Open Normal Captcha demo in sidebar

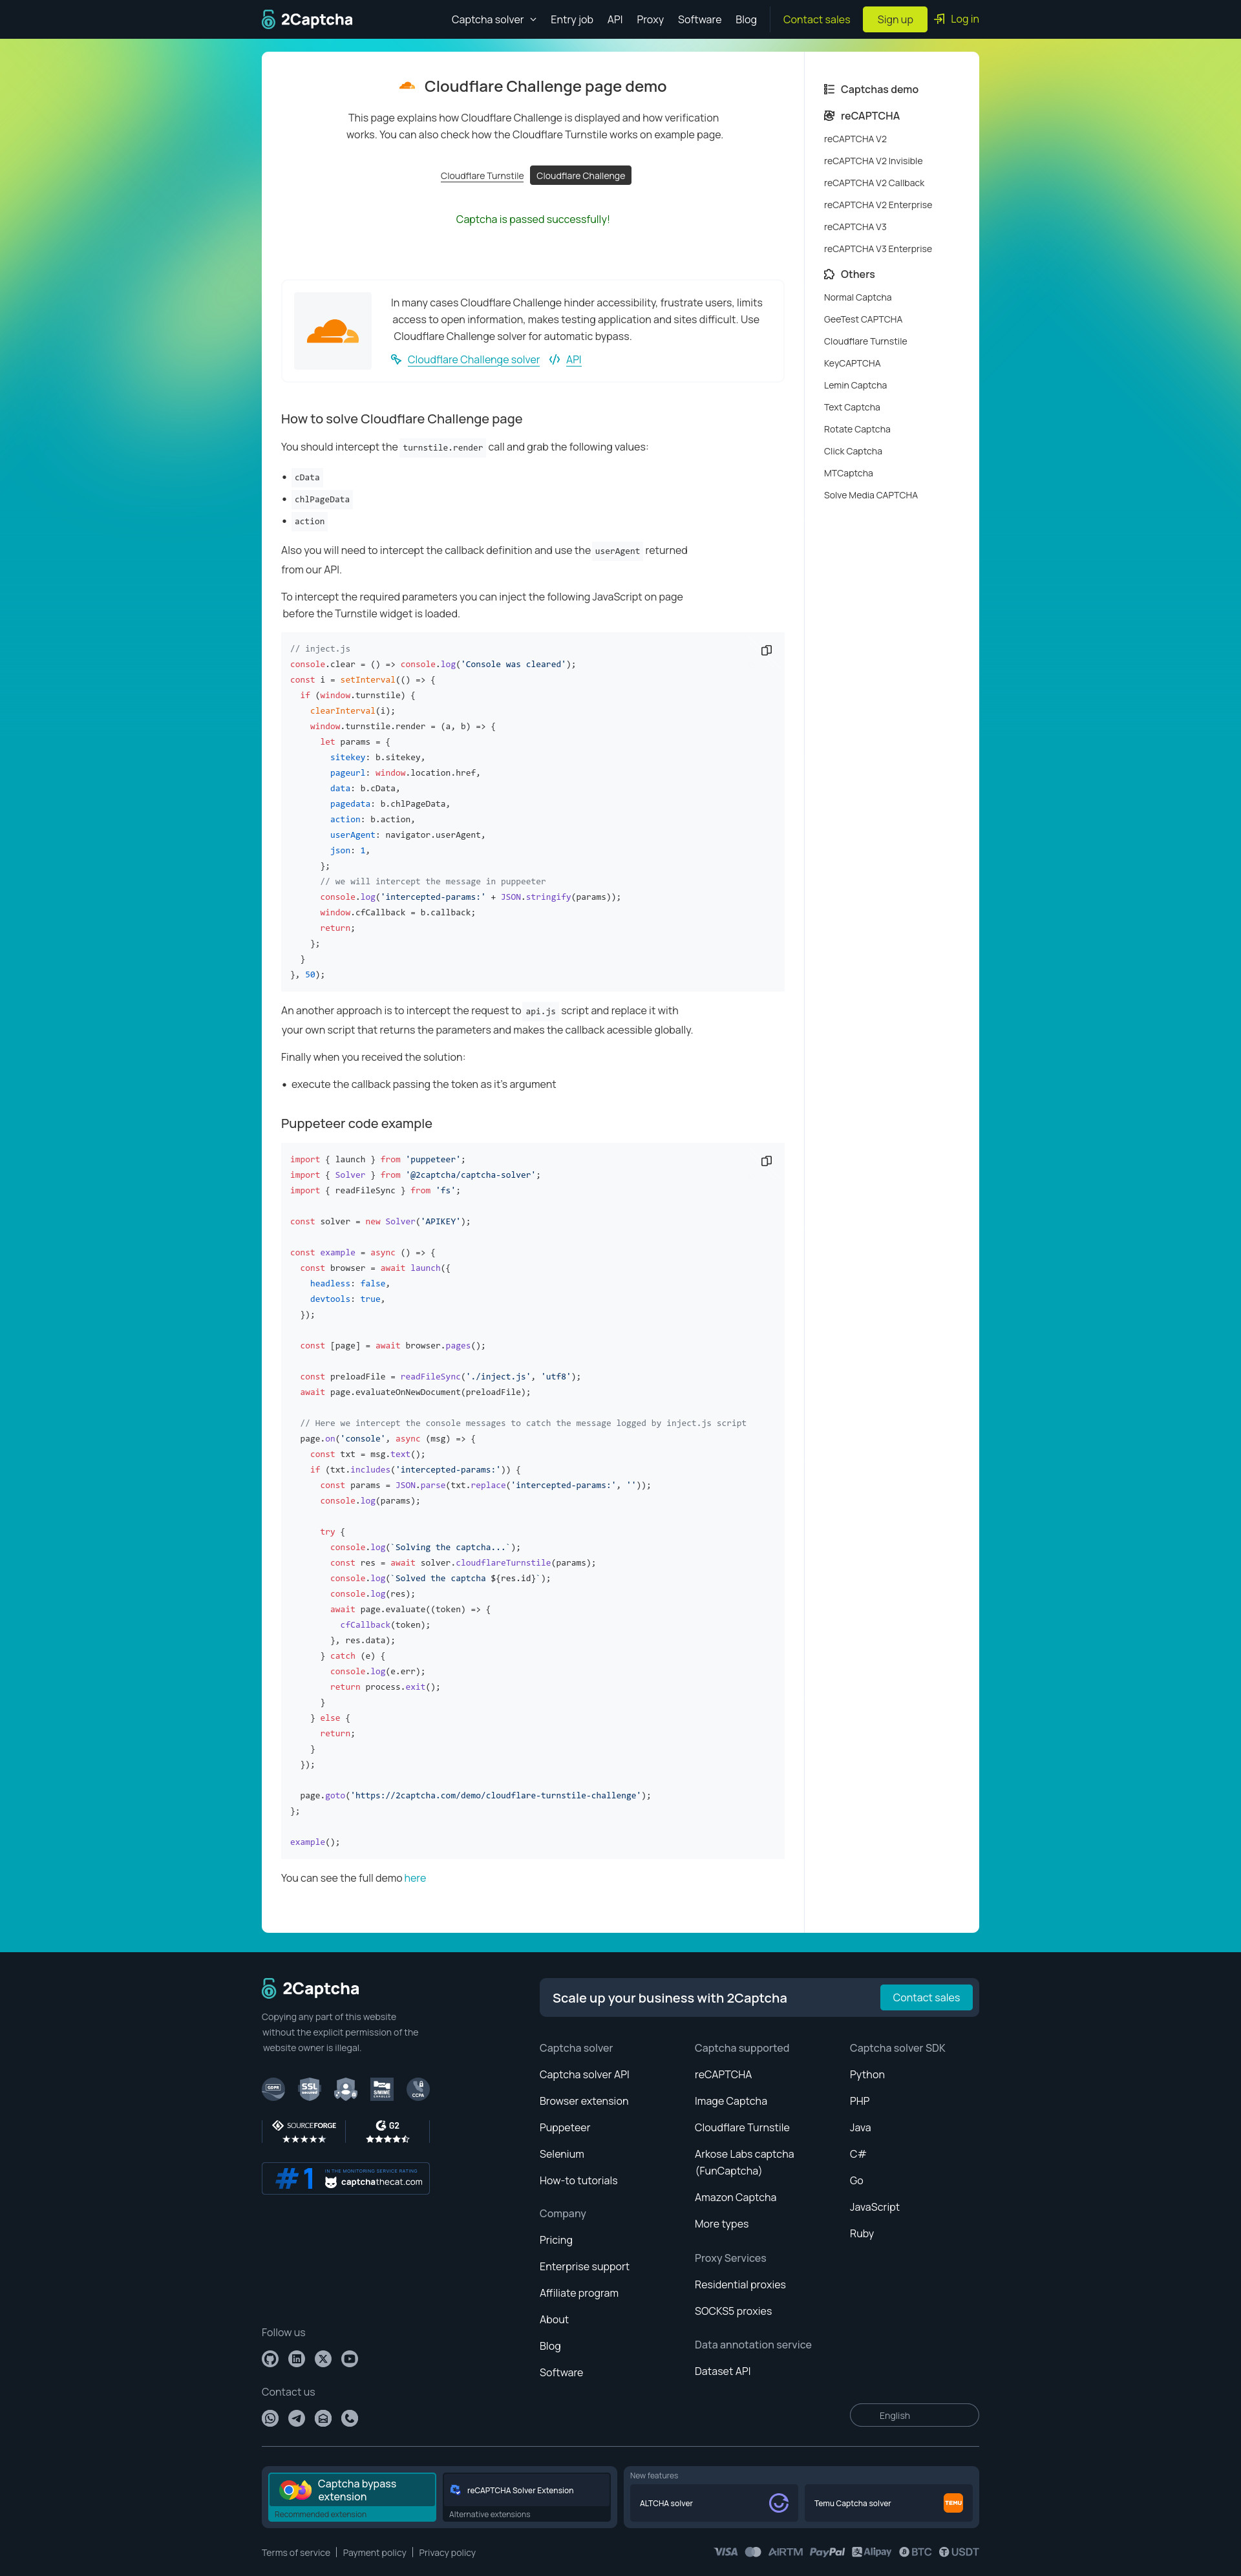pyautogui.click(x=858, y=297)
